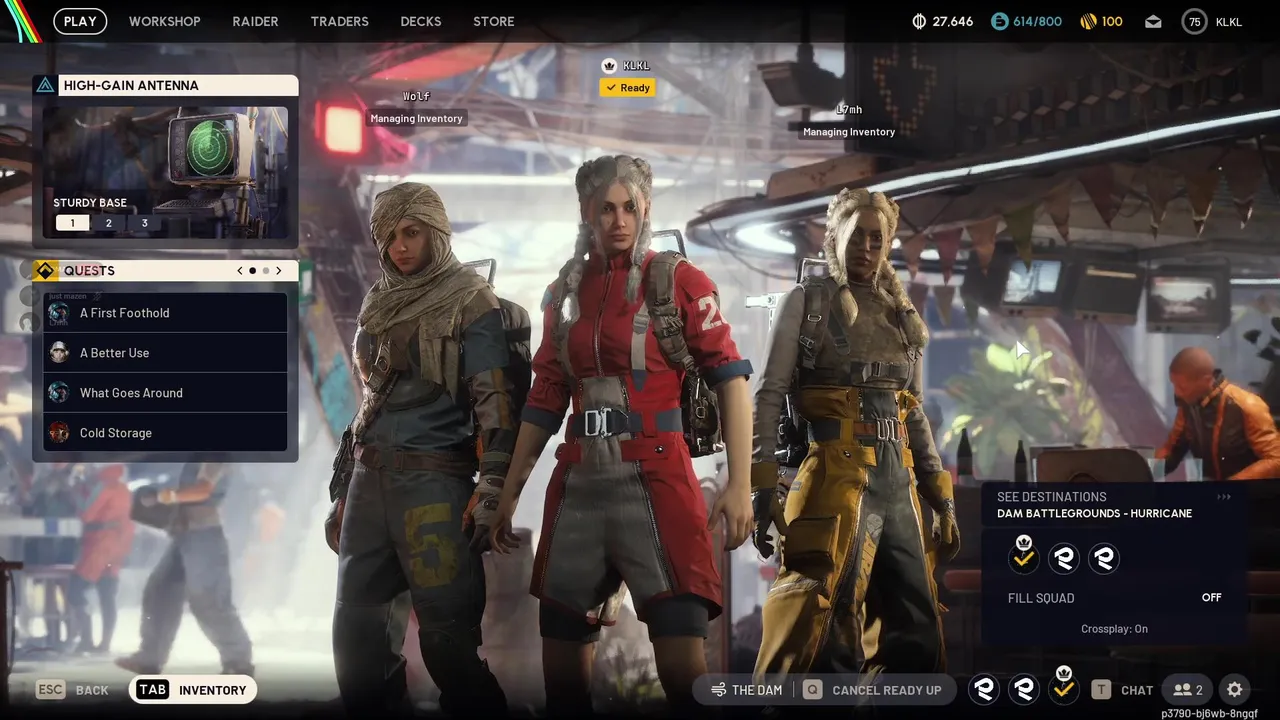Toggle Fill Squad OFF switch

1211,598
